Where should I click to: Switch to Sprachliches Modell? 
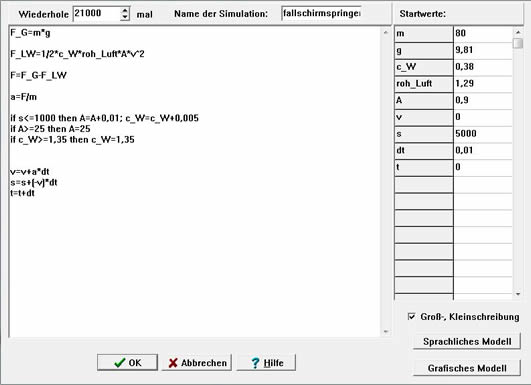467,341
